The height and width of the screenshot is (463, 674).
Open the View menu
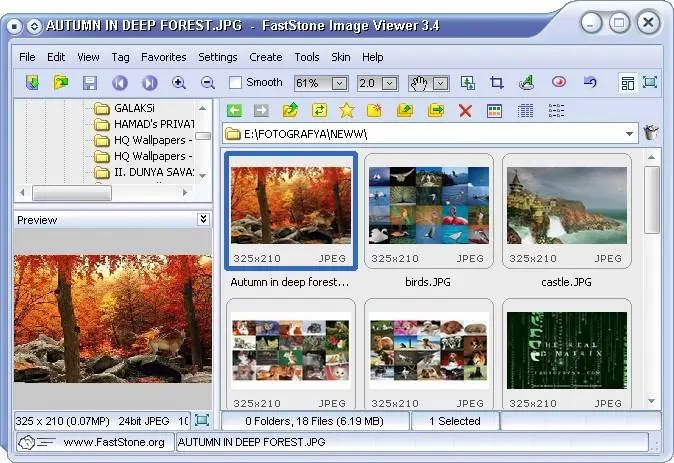(88, 57)
